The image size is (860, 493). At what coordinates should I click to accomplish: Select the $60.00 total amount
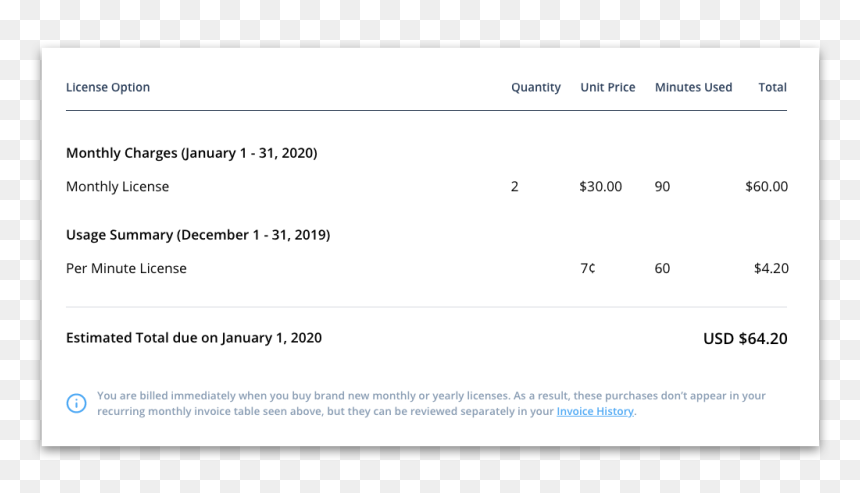pyautogui.click(x=766, y=186)
